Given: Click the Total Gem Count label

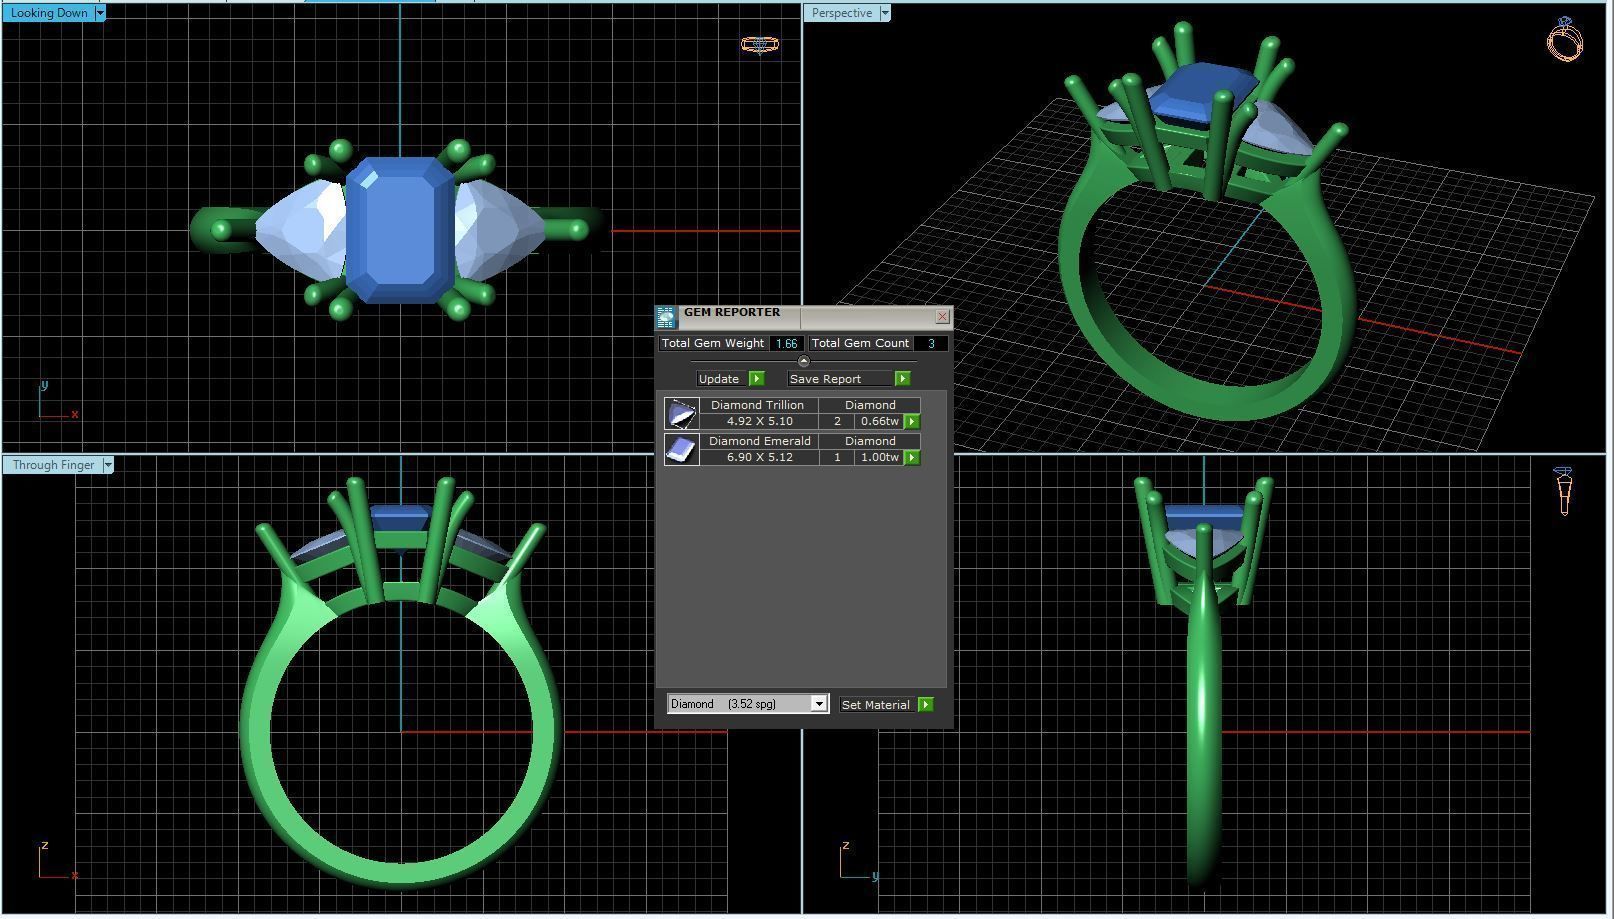Looking at the screenshot, I should [x=860, y=343].
